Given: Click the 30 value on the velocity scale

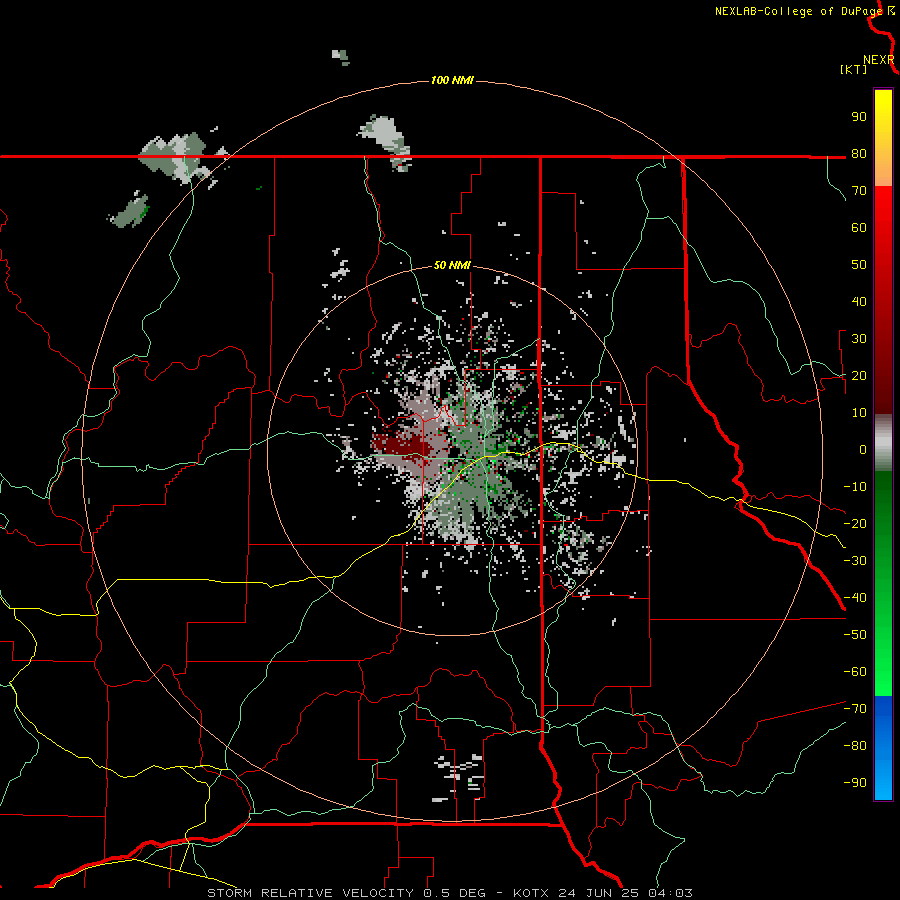Looking at the screenshot, I should [x=859, y=339].
